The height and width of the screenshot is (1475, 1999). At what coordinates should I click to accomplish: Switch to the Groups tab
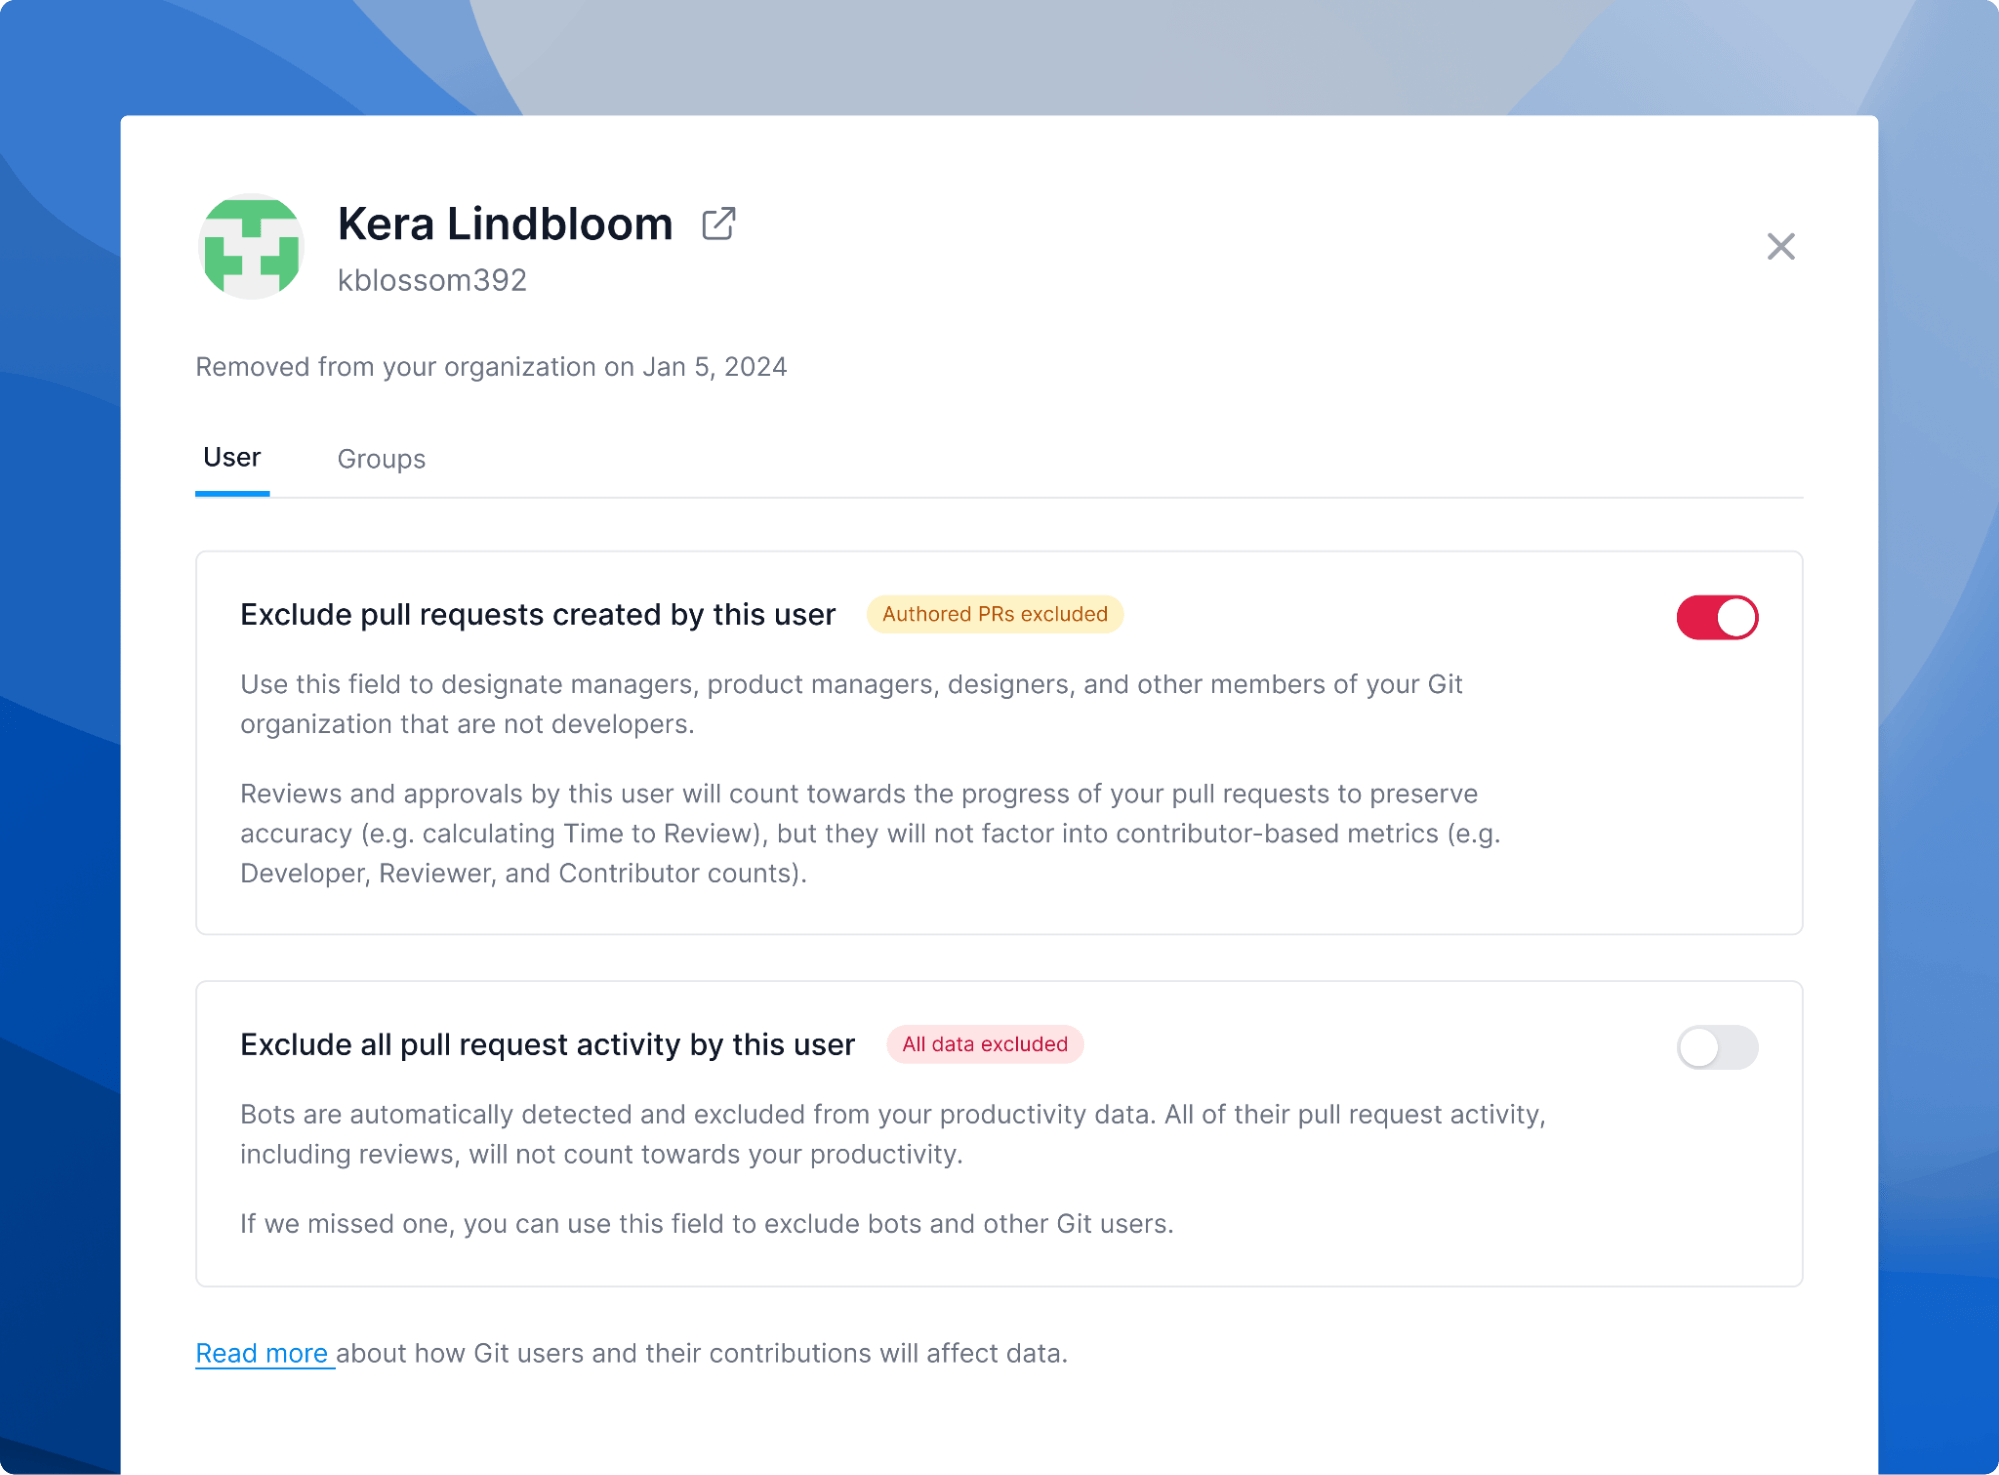381,459
